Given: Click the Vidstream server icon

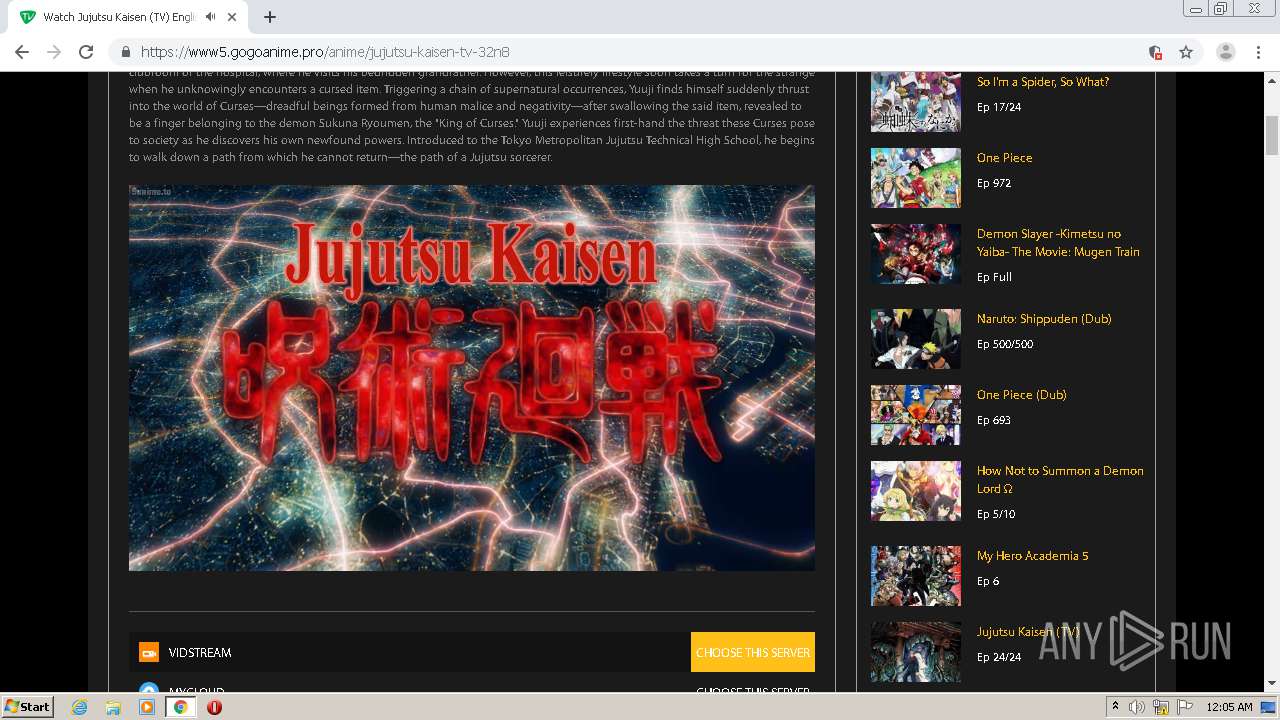Looking at the screenshot, I should click(x=149, y=652).
